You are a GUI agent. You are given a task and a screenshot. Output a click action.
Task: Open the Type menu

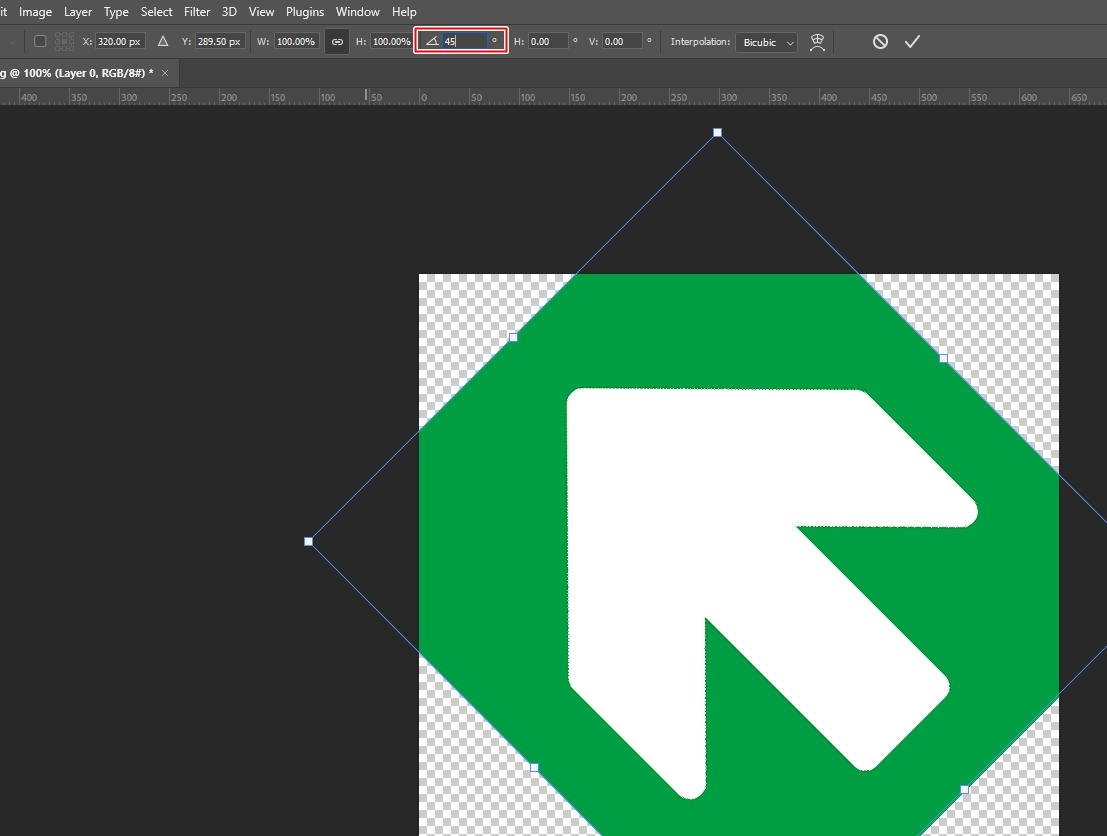[116, 12]
